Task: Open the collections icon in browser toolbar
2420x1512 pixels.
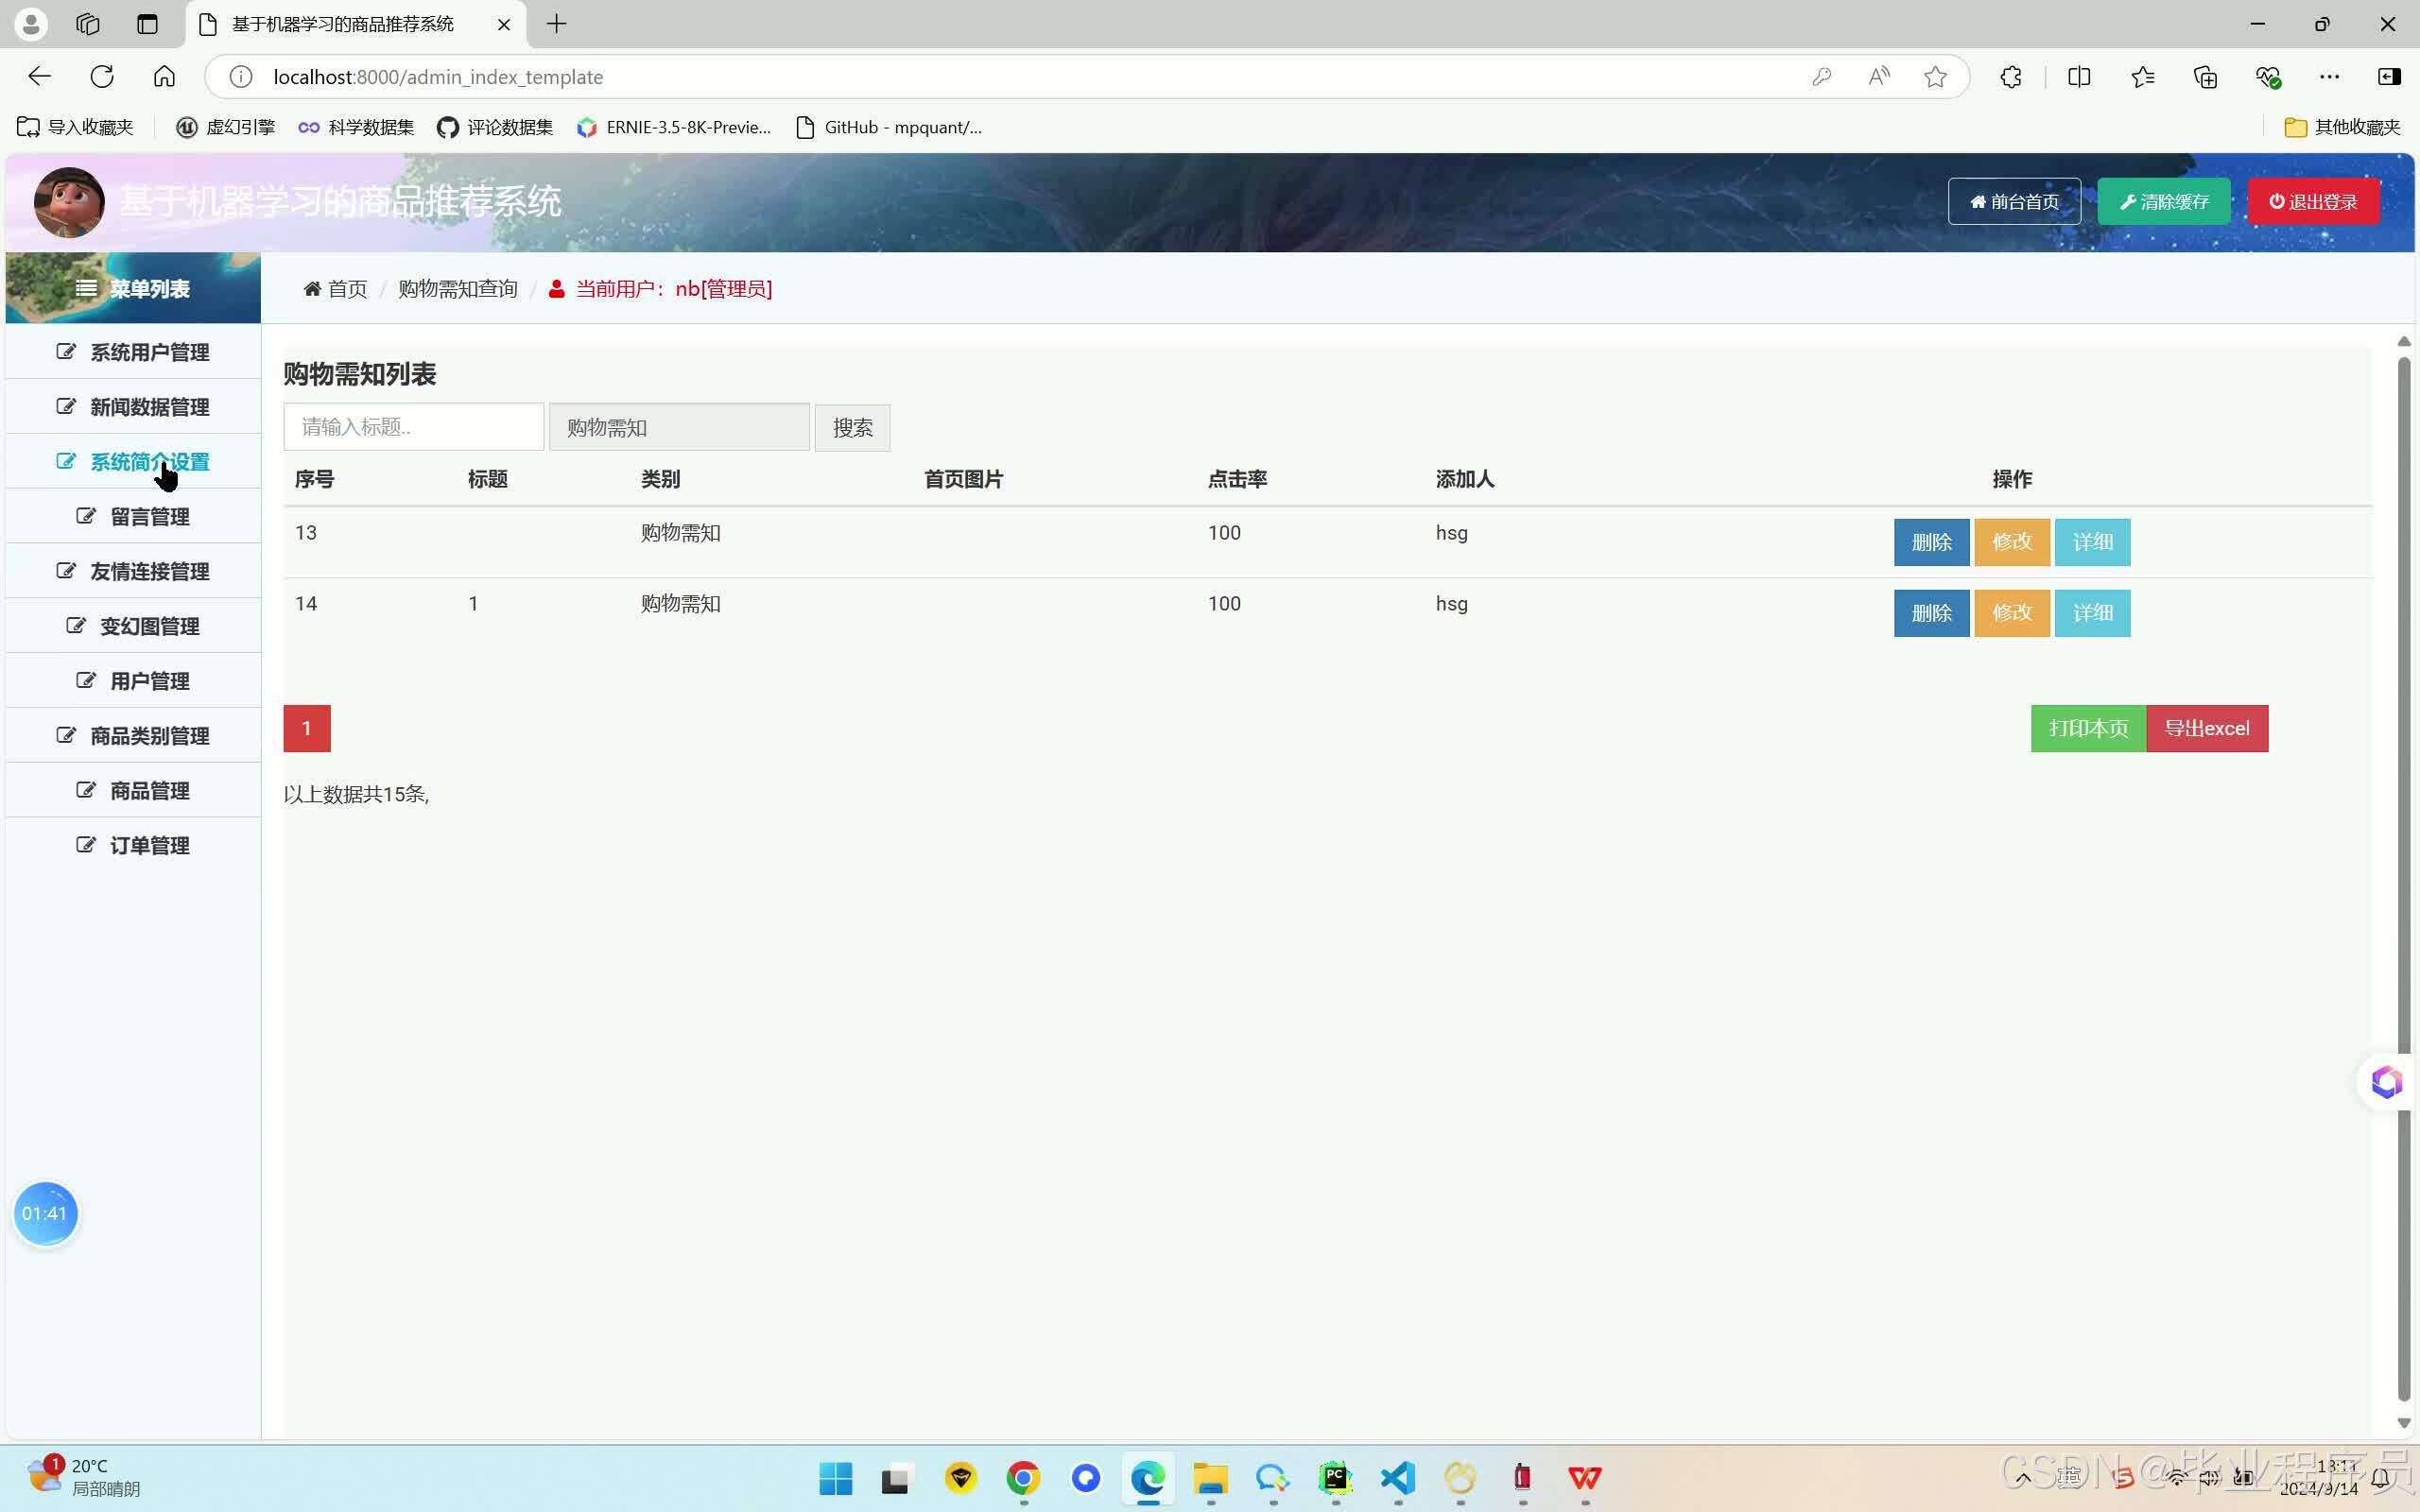Action: (x=2205, y=77)
